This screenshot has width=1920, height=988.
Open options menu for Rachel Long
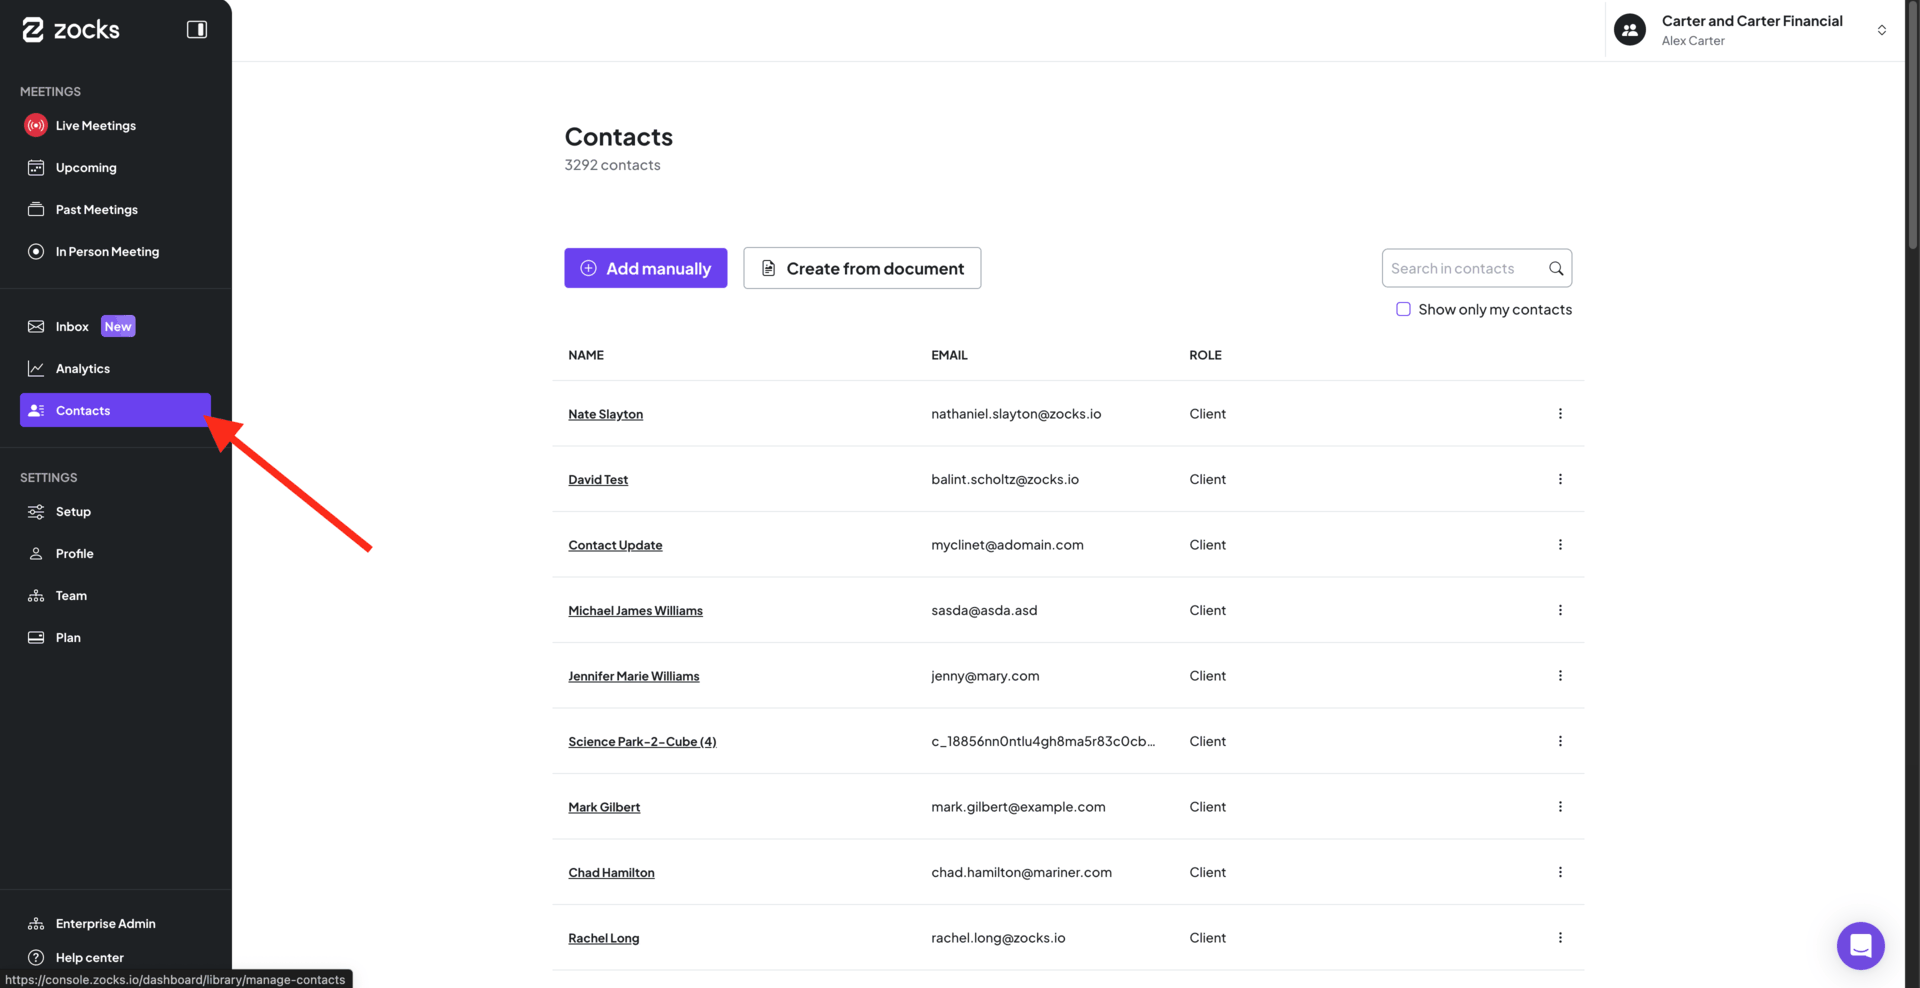click(1560, 938)
